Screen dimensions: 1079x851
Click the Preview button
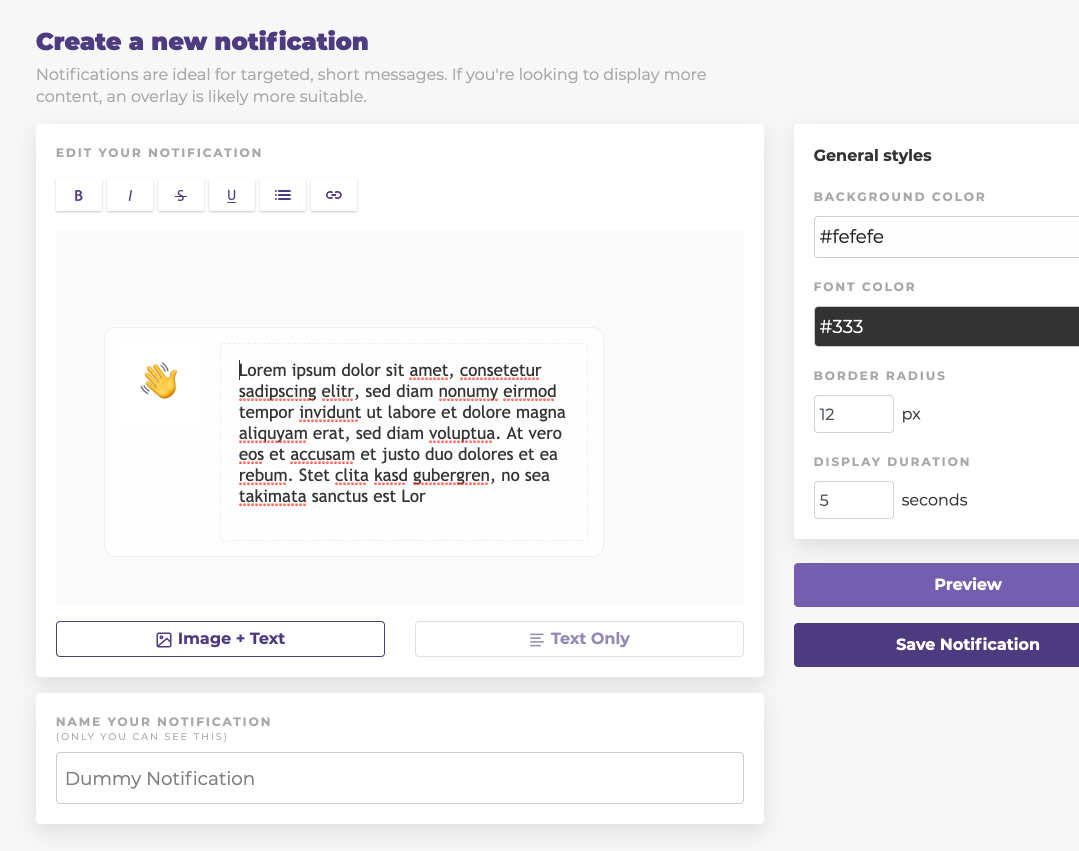[967, 584]
